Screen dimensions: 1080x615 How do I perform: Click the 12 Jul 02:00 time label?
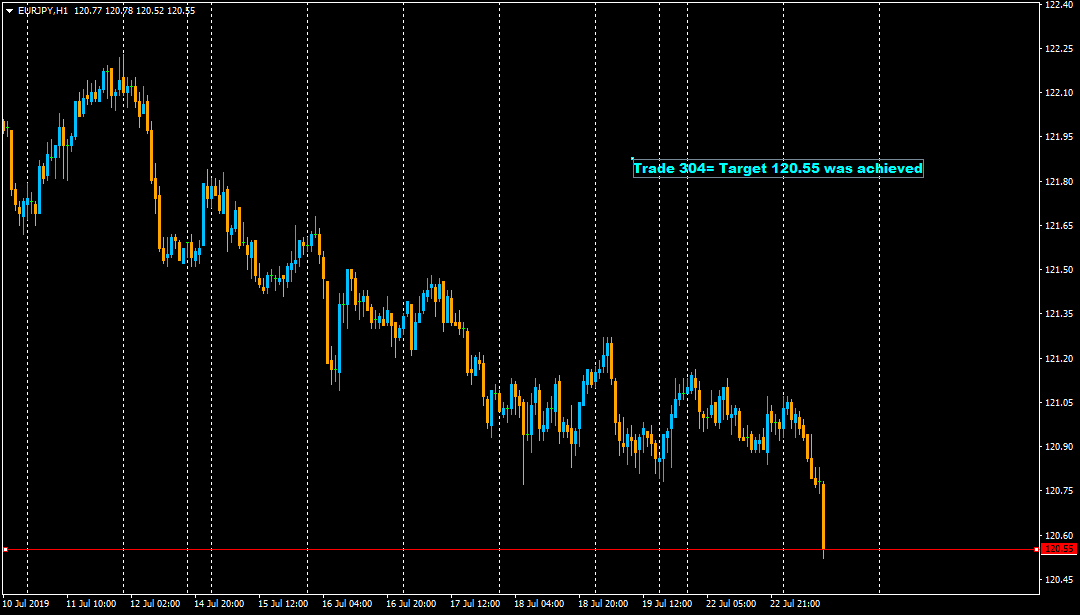(x=155, y=603)
